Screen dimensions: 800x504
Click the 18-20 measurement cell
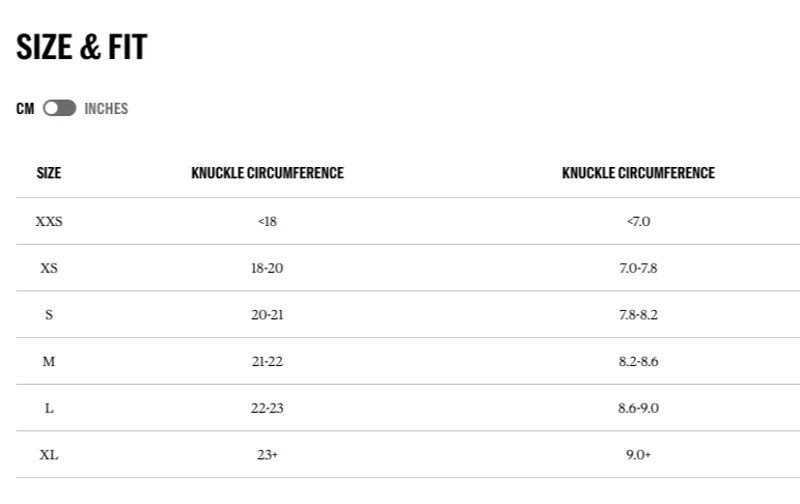267,268
